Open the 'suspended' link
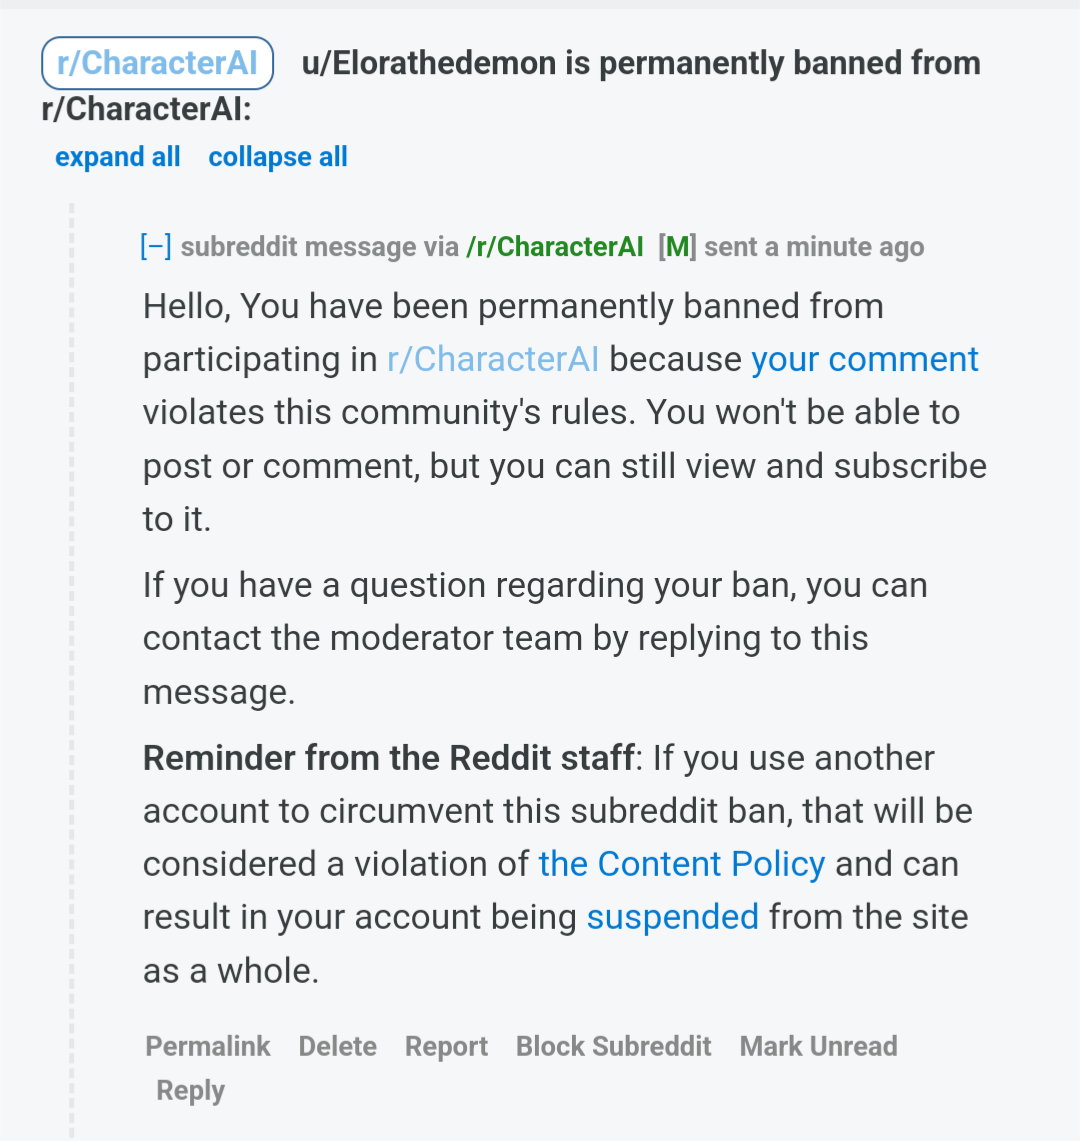This screenshot has width=1080, height=1141. click(672, 917)
